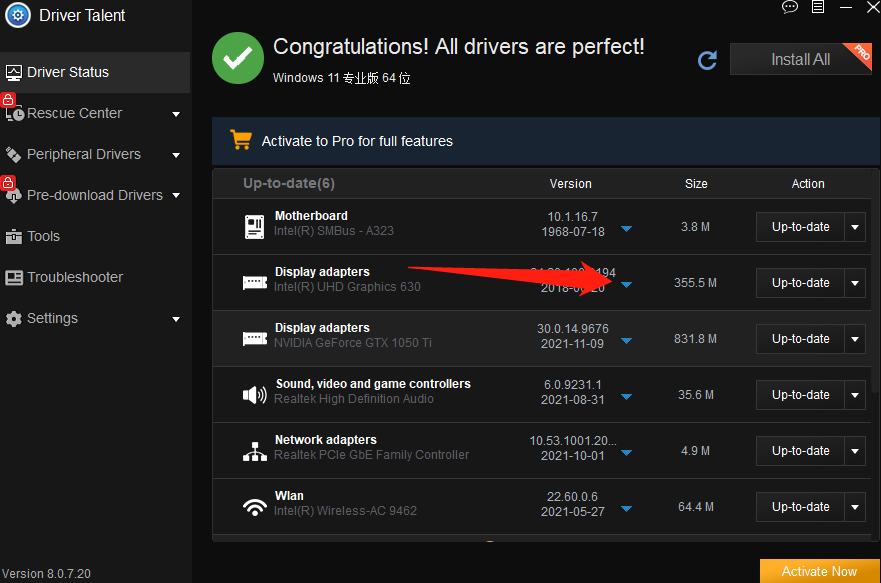The width and height of the screenshot is (881, 583).
Task: Click the 831.8 M size value
Action: tap(696, 339)
